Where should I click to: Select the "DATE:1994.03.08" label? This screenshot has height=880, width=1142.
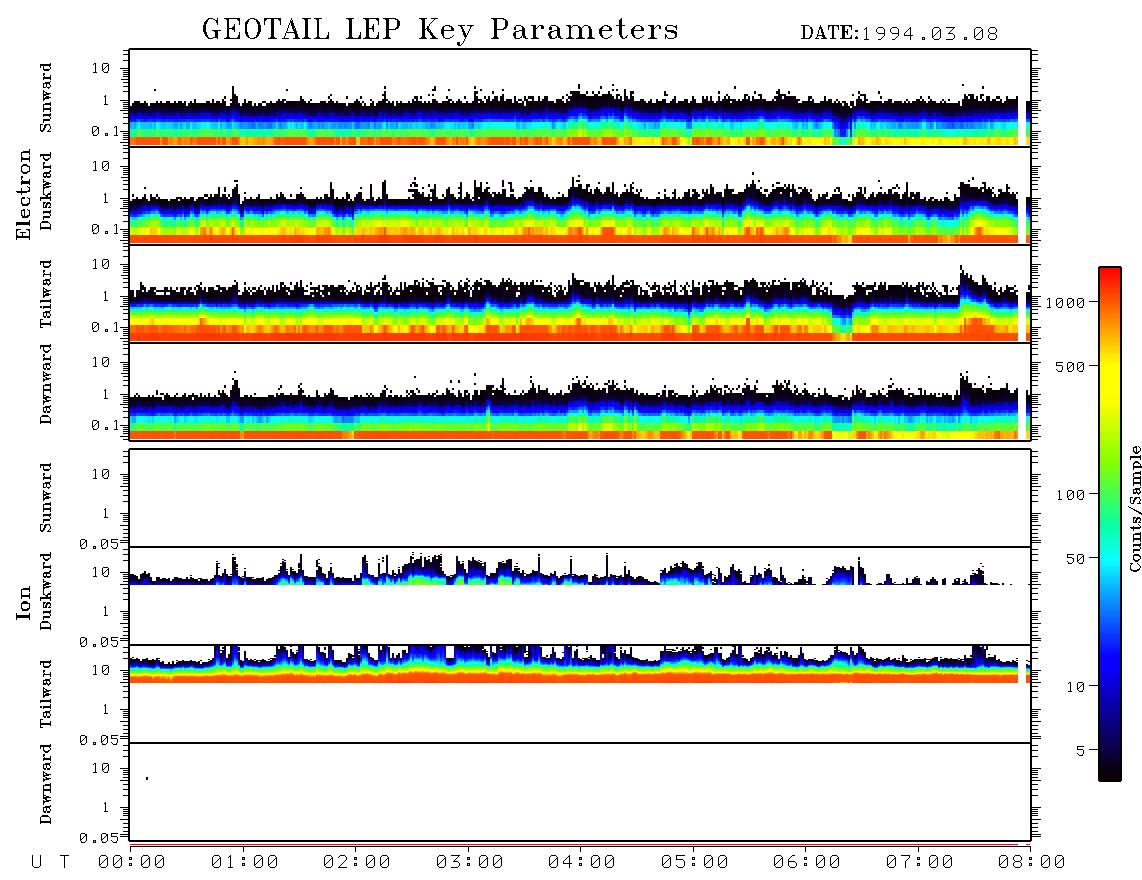coord(899,34)
